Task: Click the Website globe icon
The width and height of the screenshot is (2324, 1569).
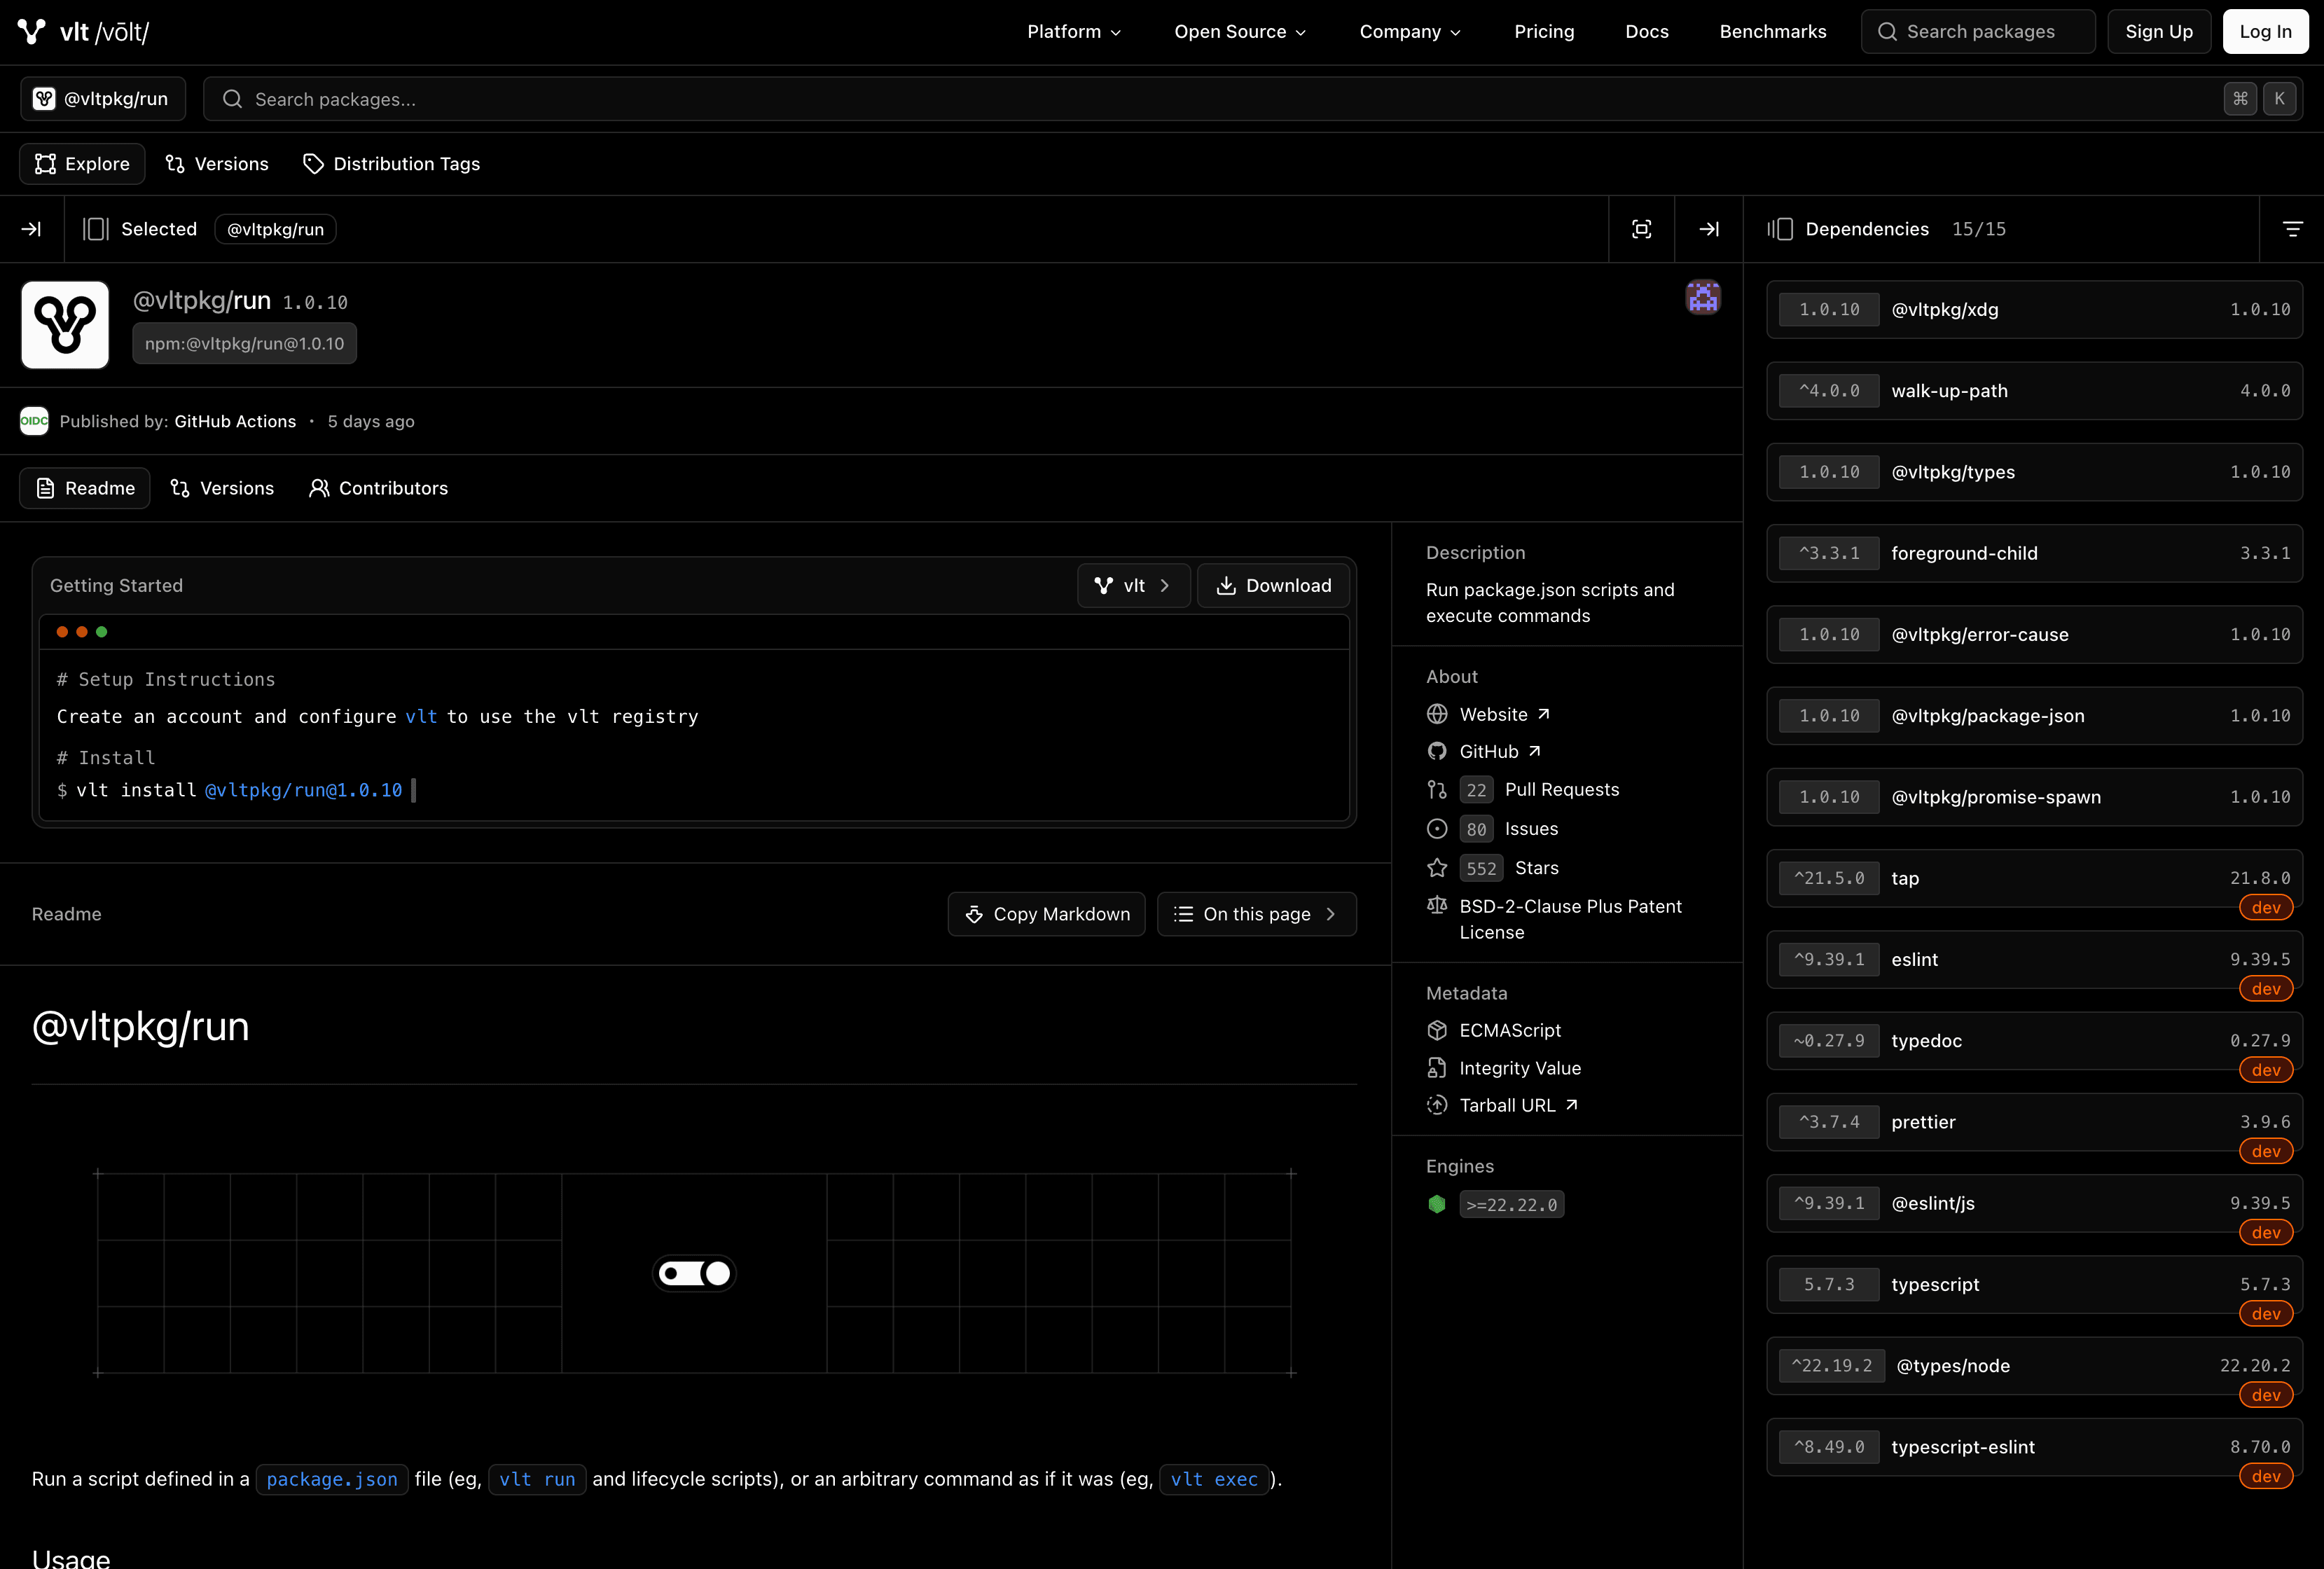Action: pos(1437,714)
